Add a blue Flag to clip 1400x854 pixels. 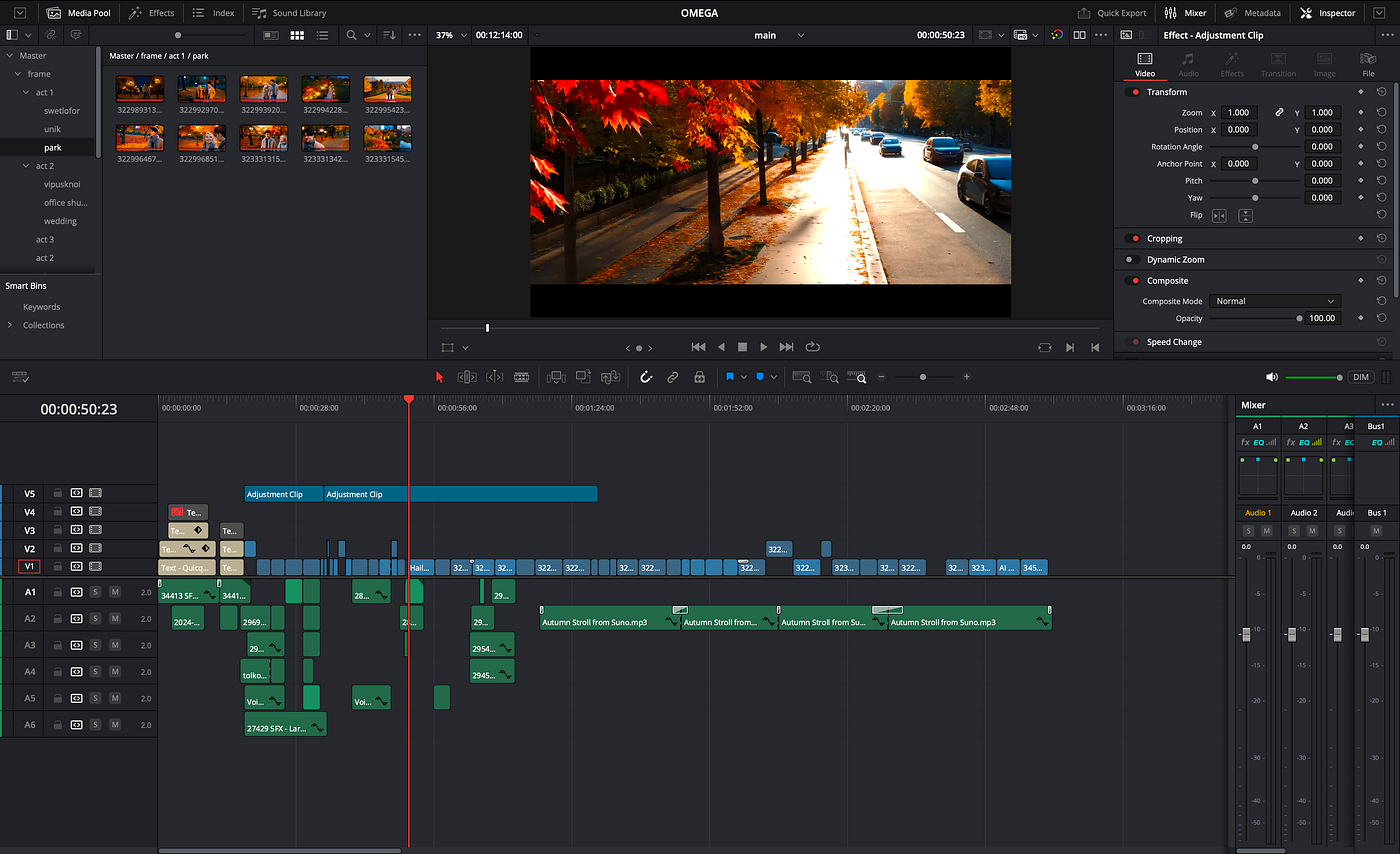730,377
